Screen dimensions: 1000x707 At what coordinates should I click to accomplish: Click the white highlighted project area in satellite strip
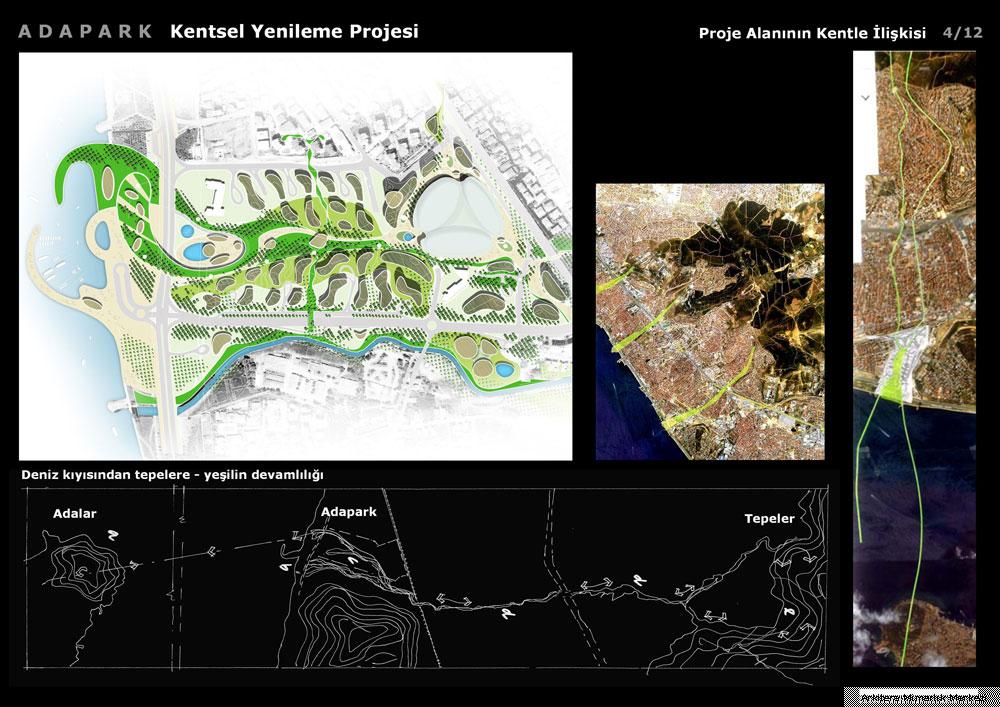(x=902, y=367)
